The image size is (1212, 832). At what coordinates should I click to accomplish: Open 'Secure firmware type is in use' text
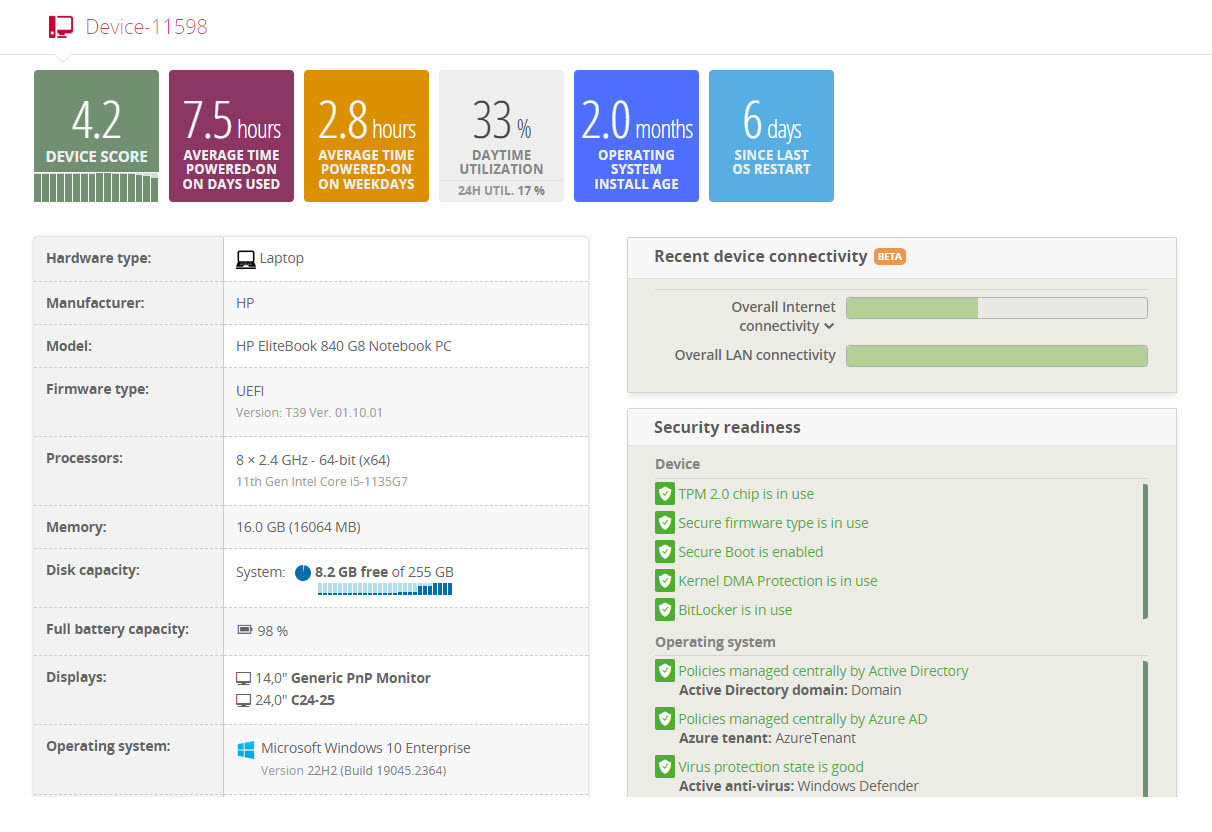coord(773,523)
